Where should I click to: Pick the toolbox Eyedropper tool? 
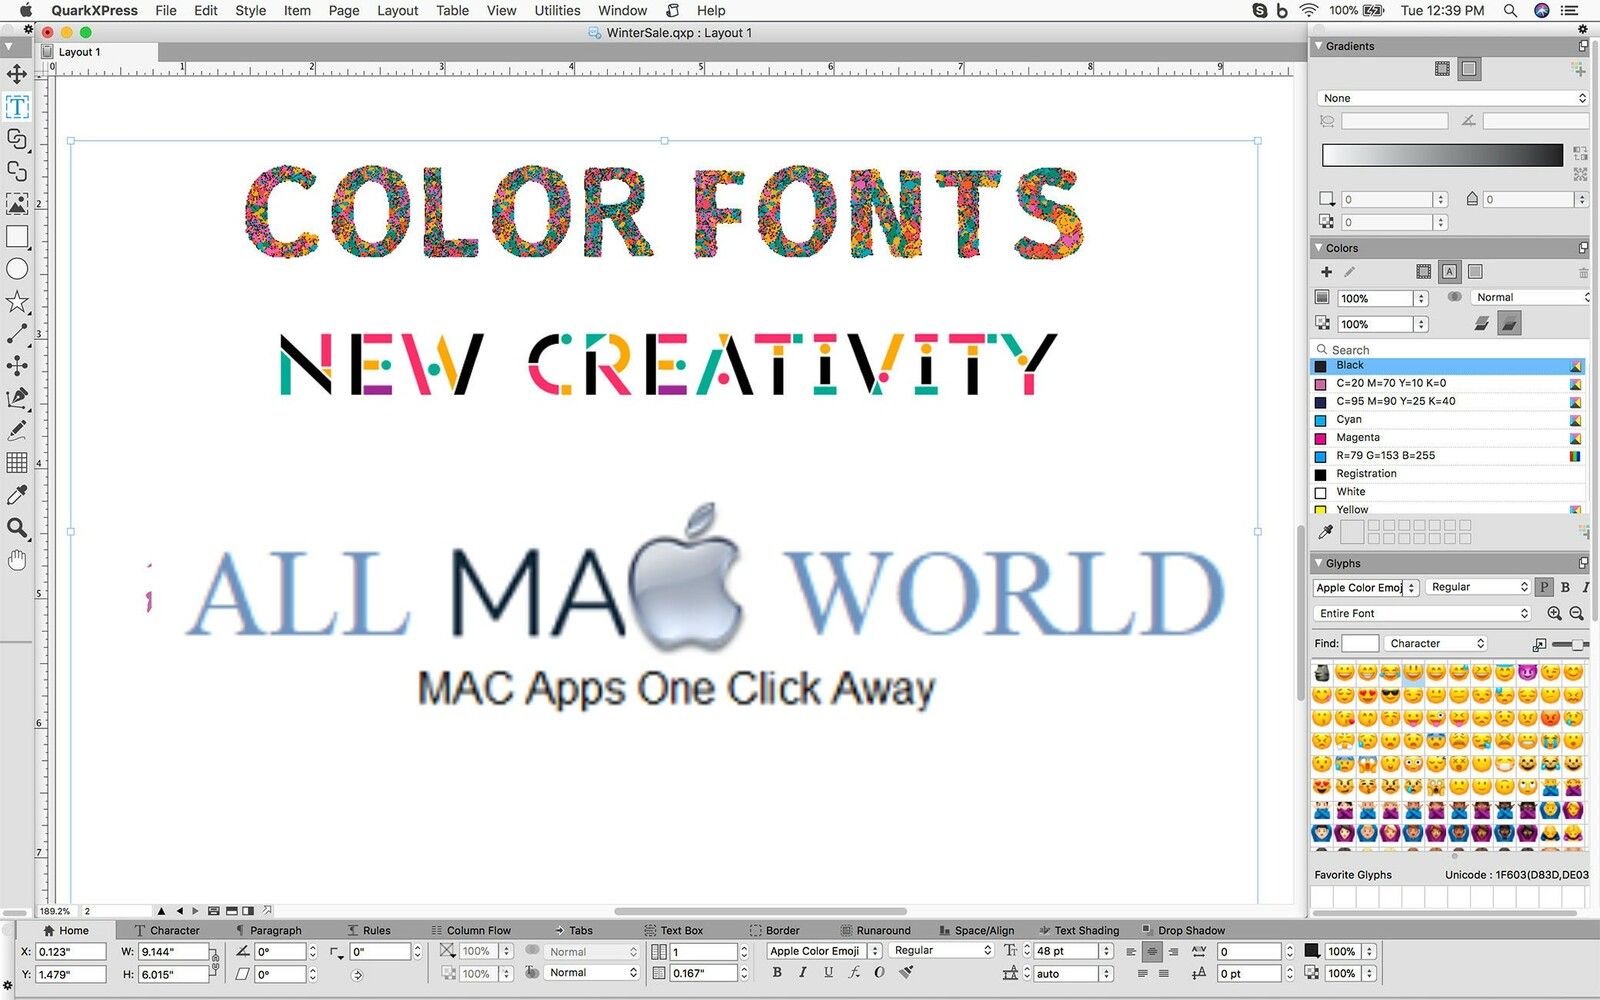tap(17, 495)
